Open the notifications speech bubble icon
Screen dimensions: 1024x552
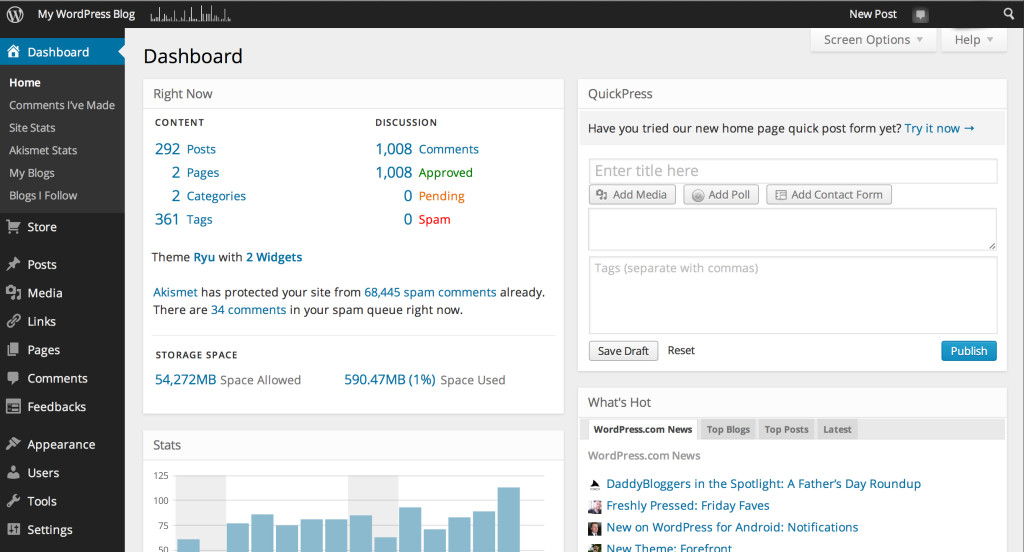[x=920, y=14]
